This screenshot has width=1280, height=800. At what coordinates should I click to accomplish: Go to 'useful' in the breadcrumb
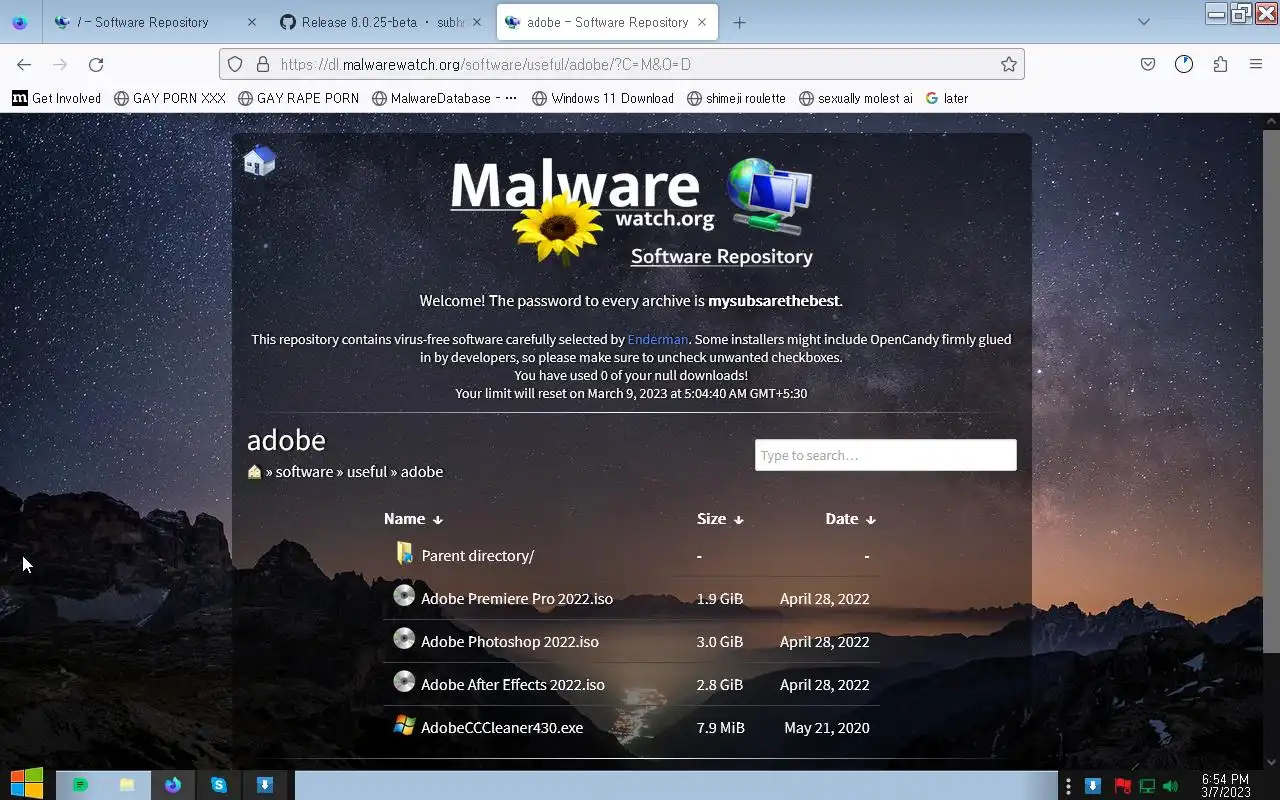tap(366, 471)
